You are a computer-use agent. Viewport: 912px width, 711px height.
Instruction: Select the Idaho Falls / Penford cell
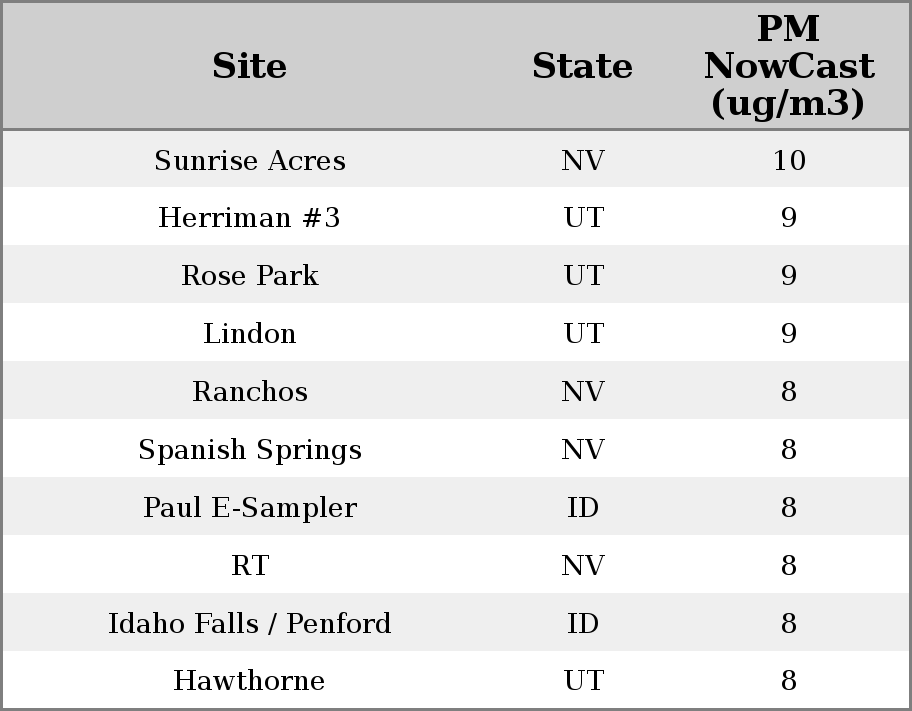click(x=250, y=623)
